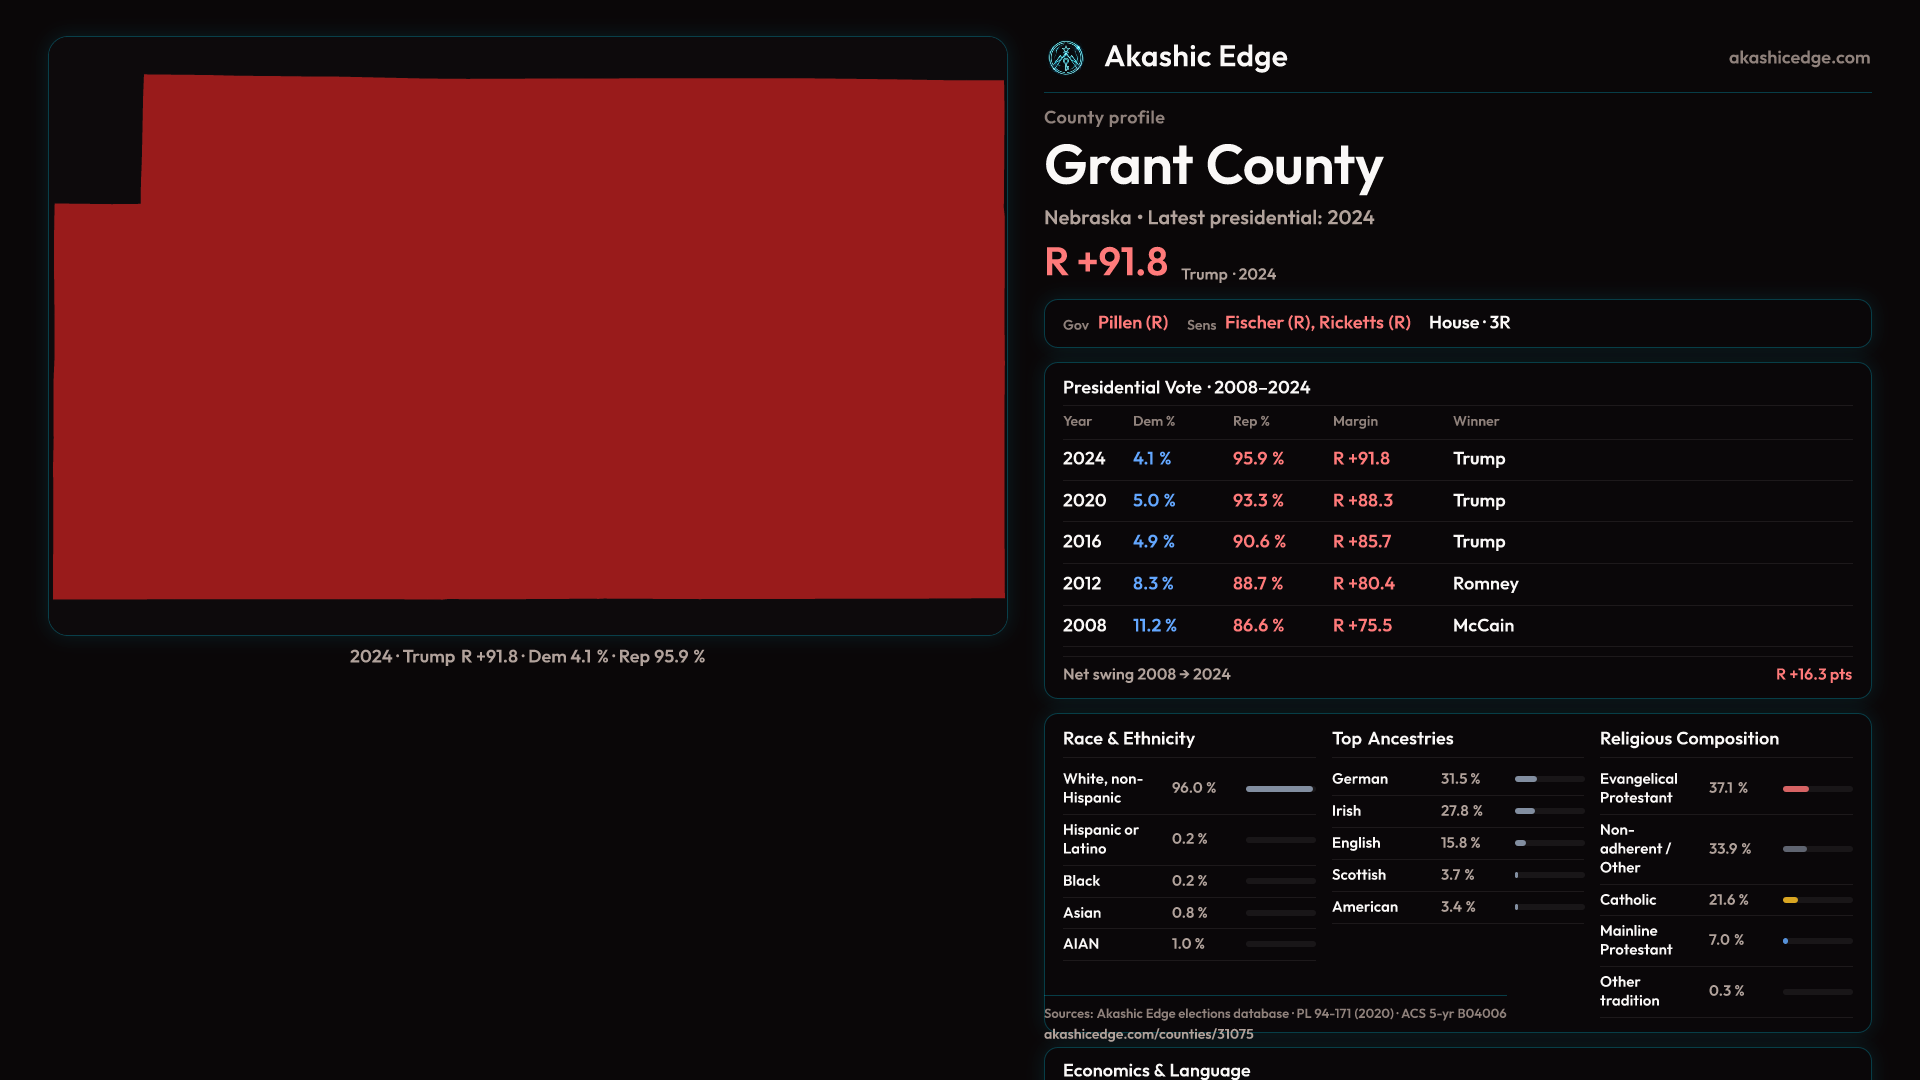Image resolution: width=1920 pixels, height=1080 pixels.
Task: Click the White non-Hispanic percentage bar
Action: click(x=1279, y=789)
